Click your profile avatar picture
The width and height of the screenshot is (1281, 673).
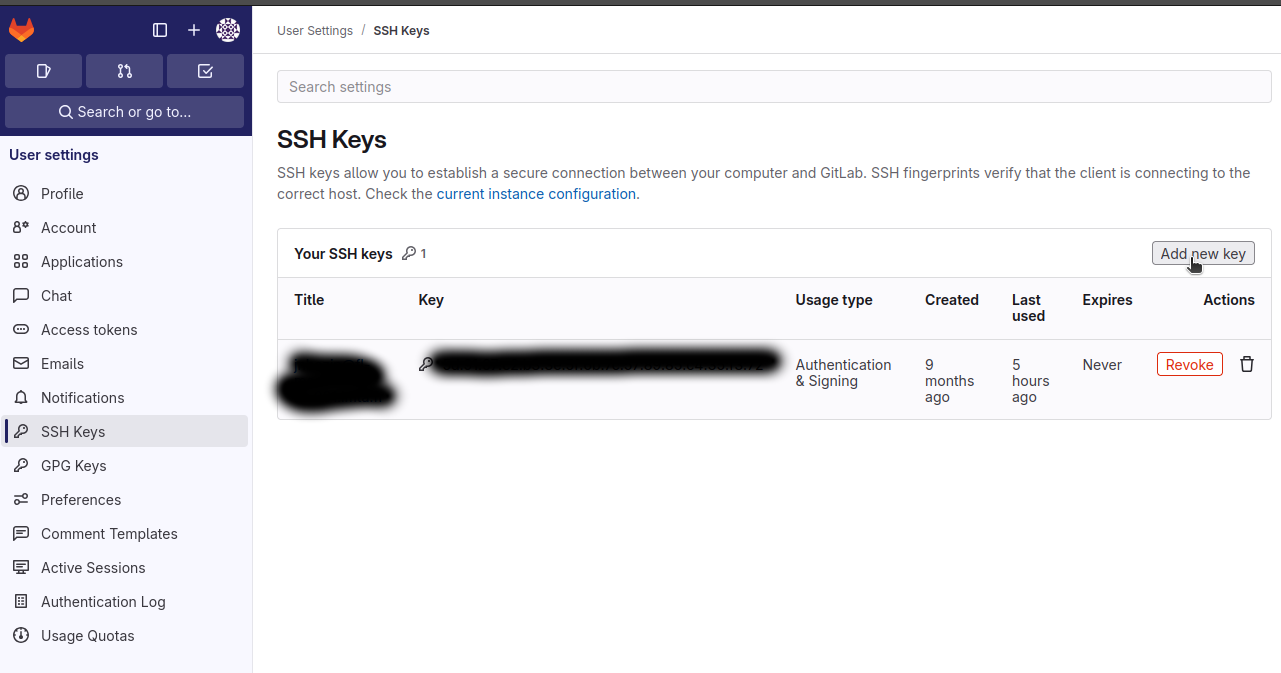click(228, 29)
